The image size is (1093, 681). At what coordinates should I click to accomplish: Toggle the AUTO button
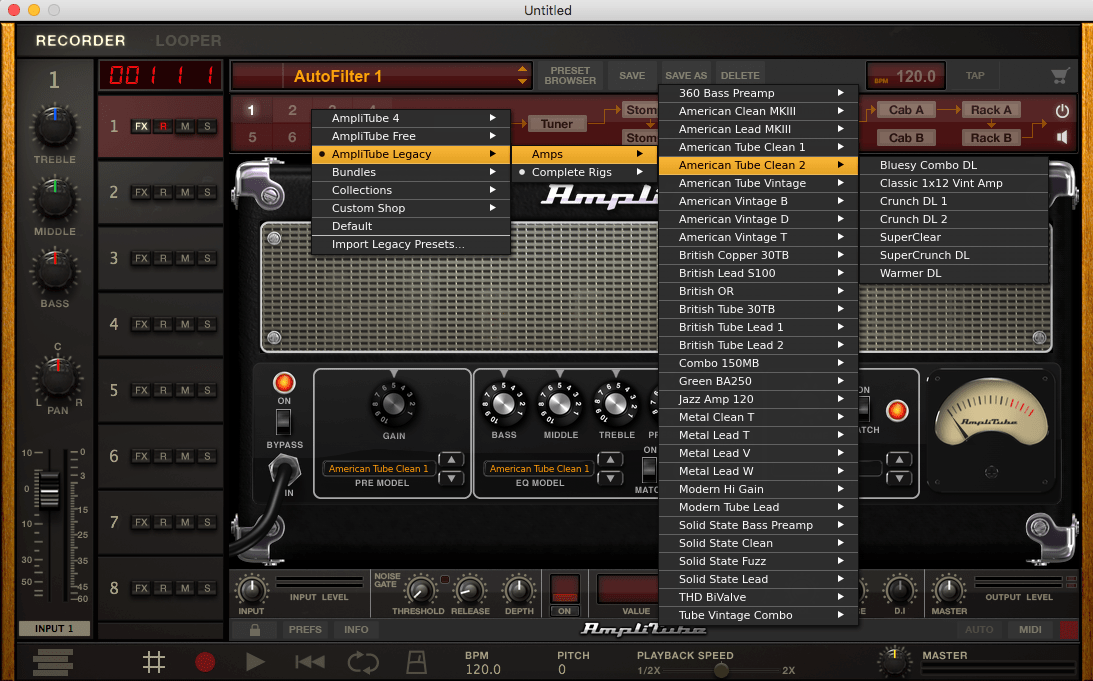pyautogui.click(x=979, y=629)
